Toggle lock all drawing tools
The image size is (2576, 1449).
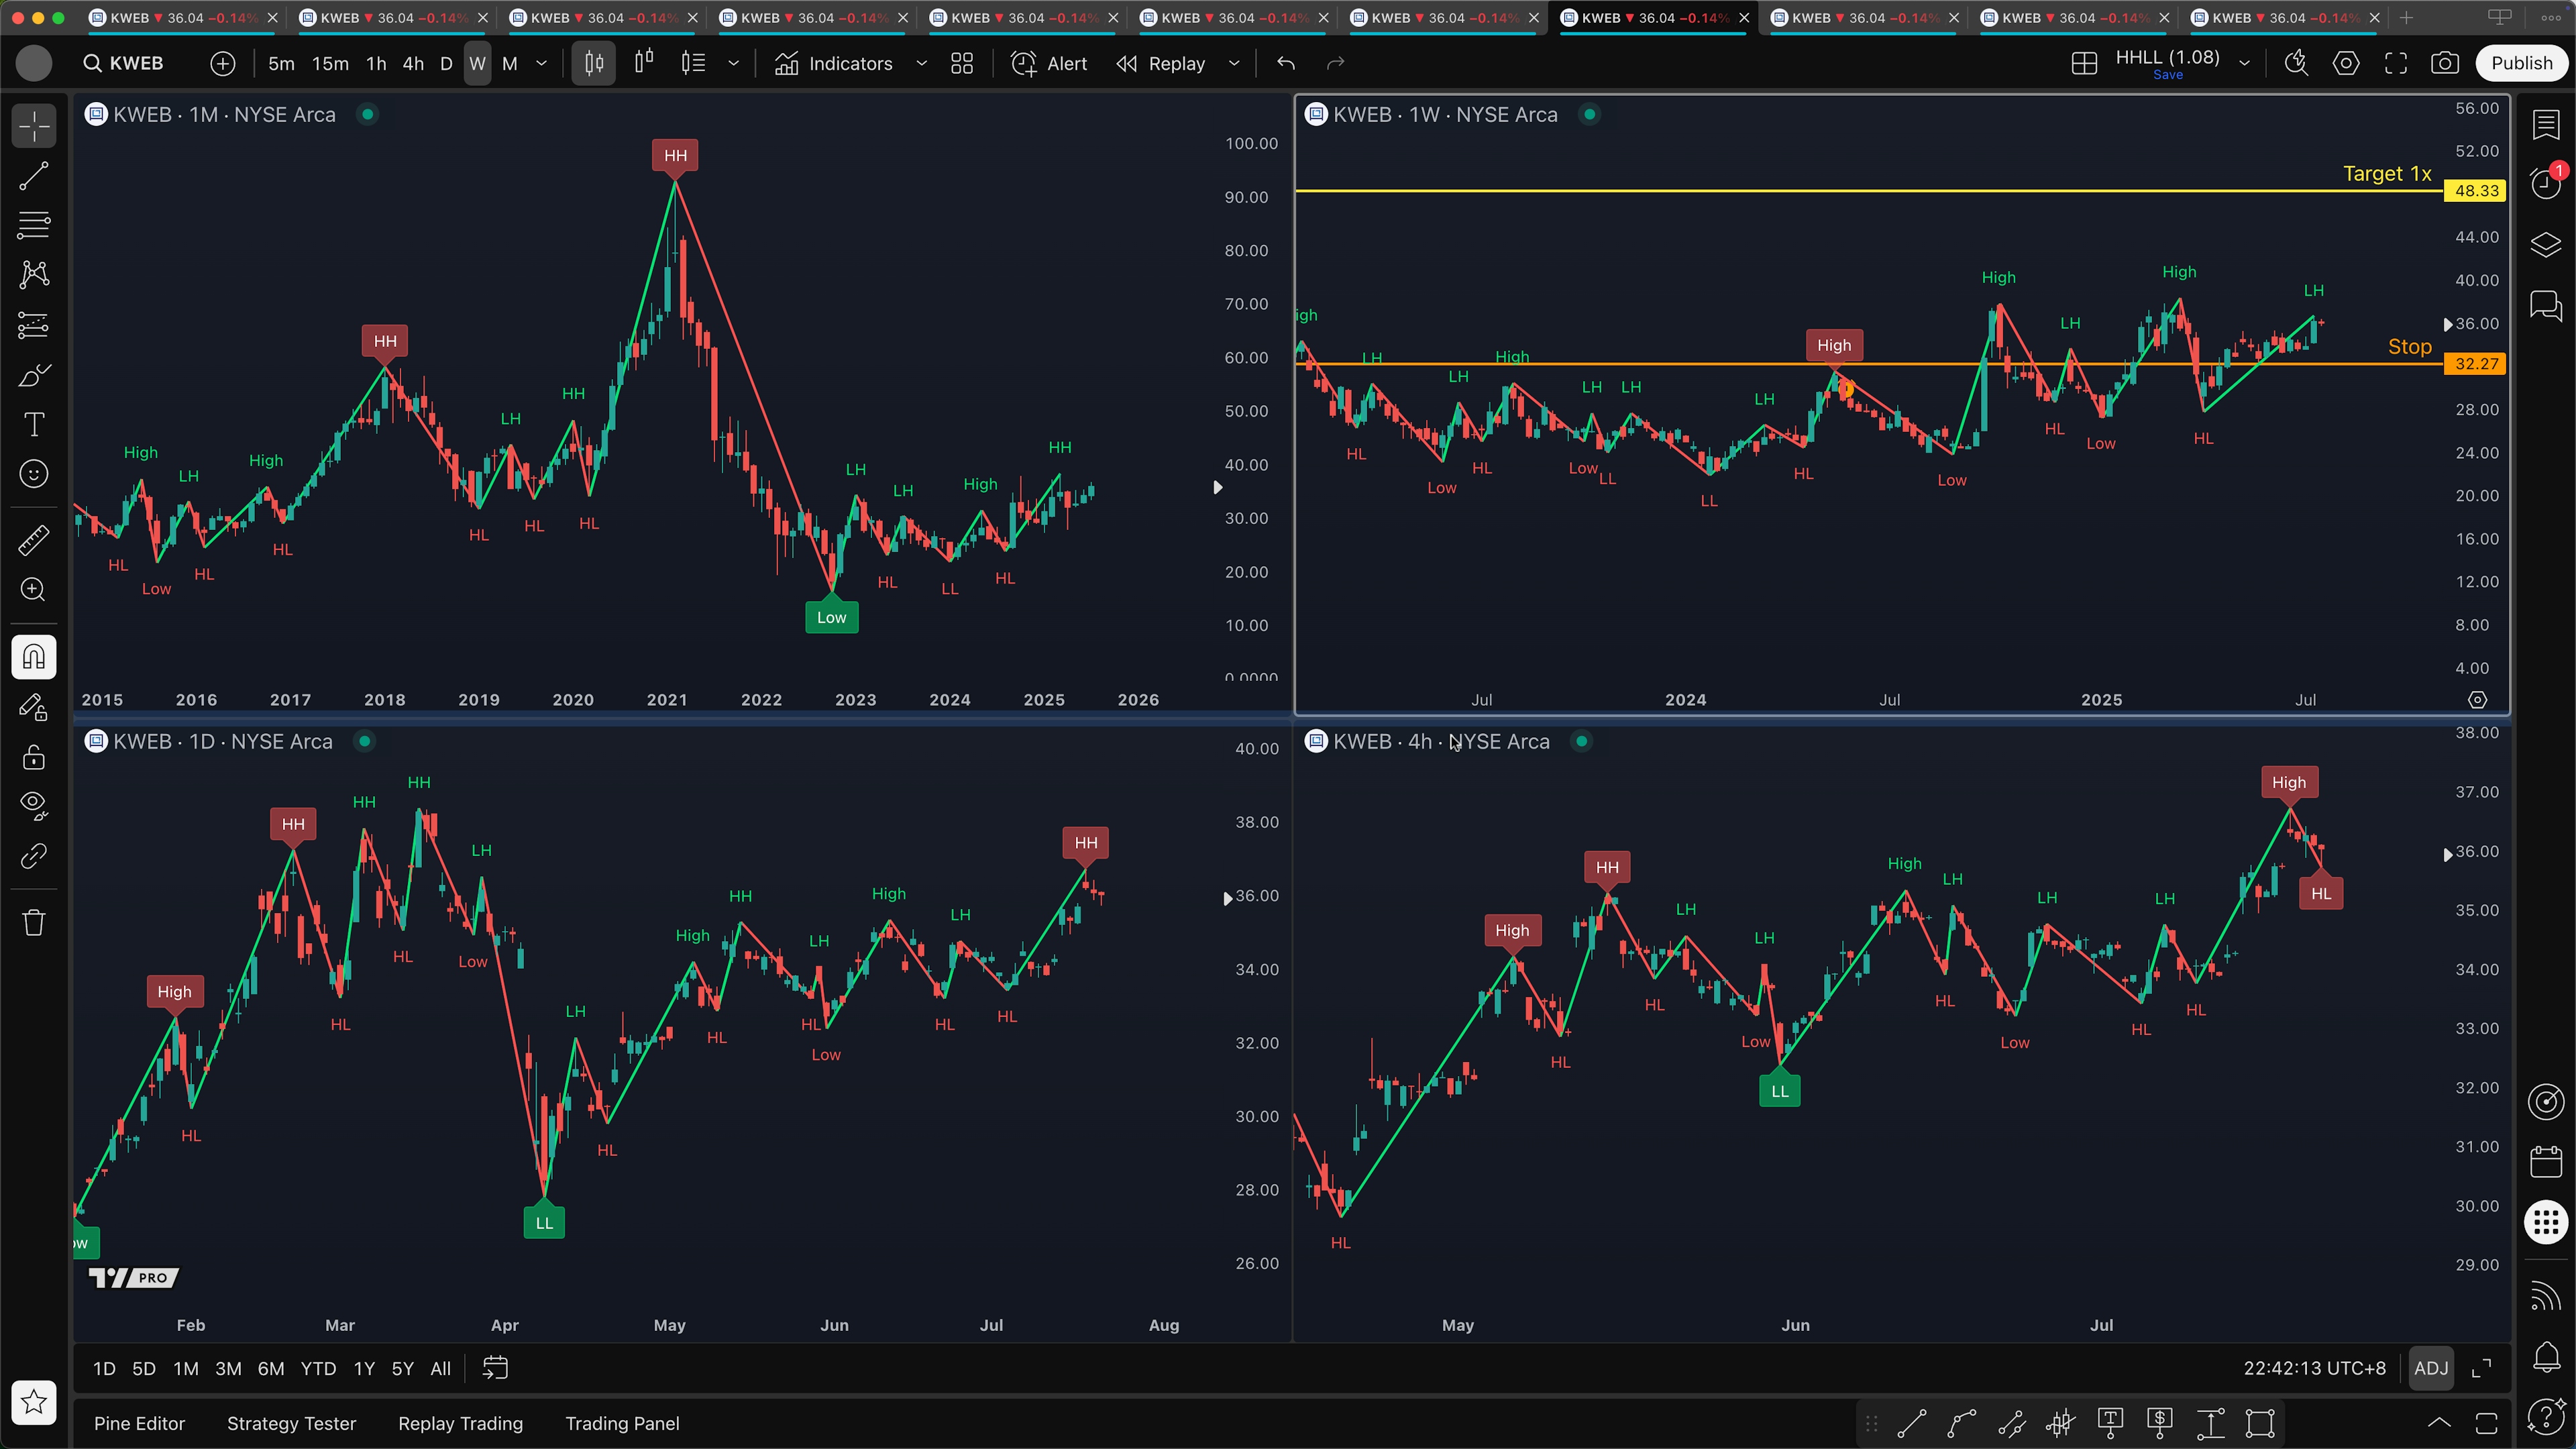coord(34,757)
